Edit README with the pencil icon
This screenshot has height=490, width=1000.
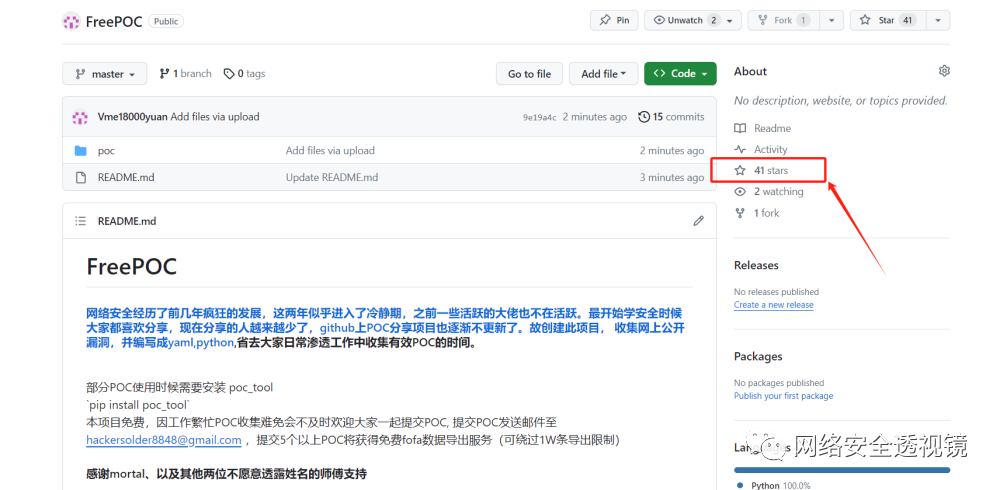coord(698,221)
